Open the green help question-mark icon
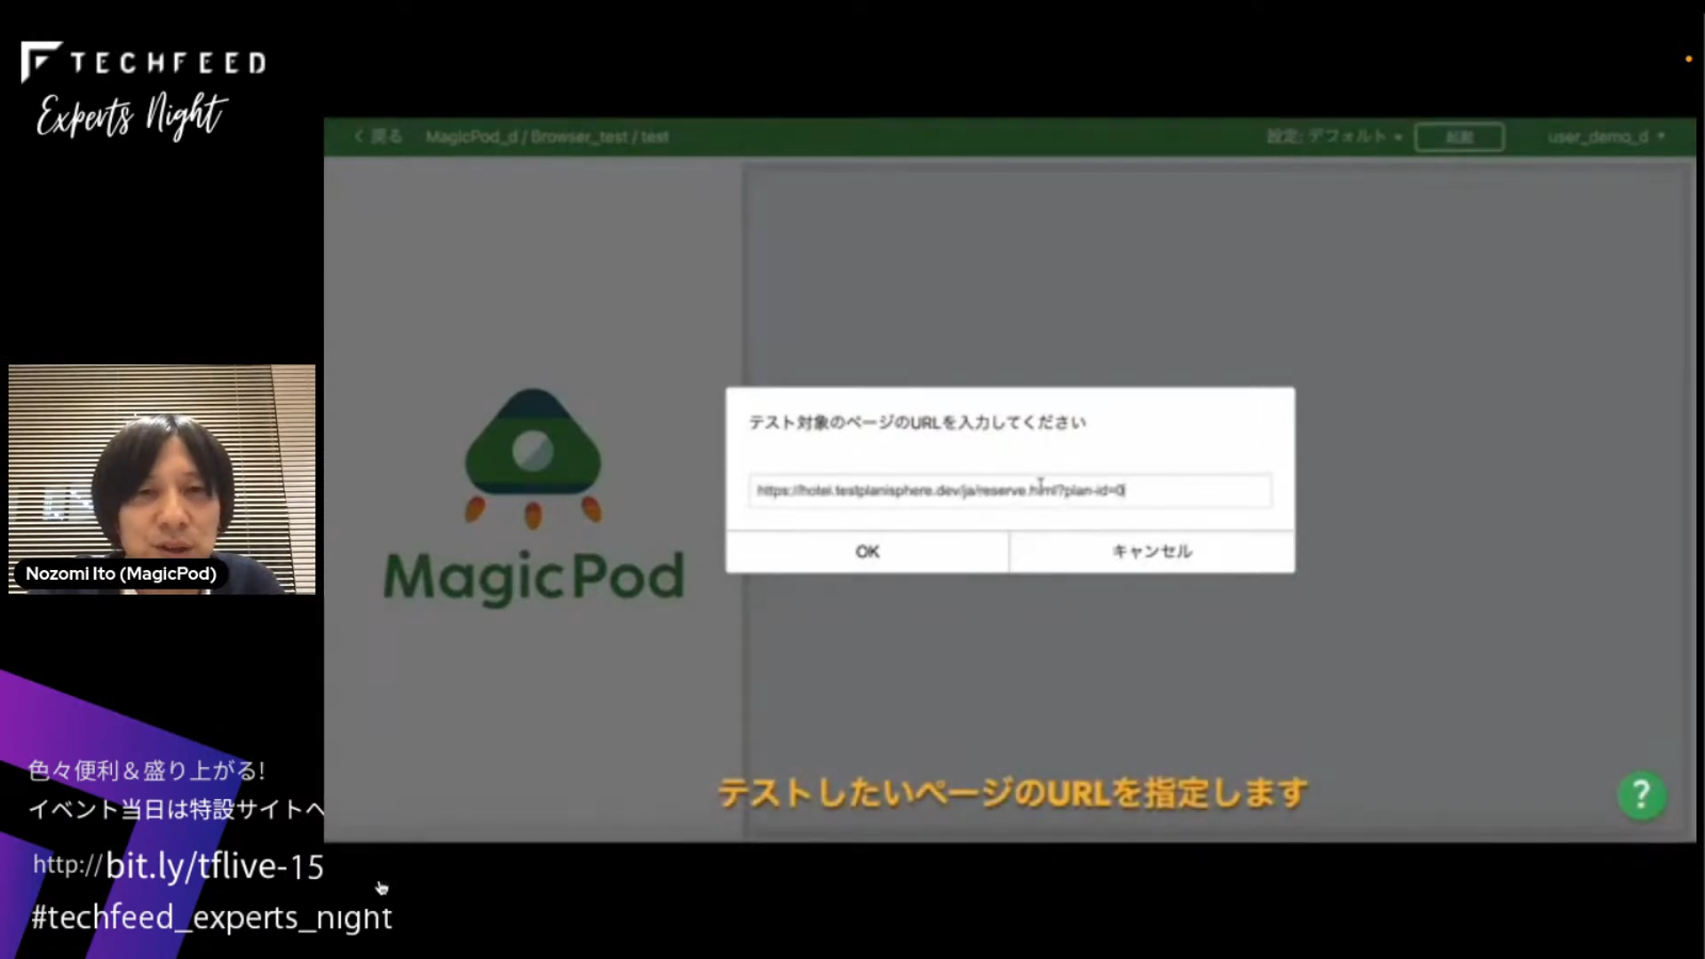This screenshot has height=959, width=1705. tap(1641, 795)
